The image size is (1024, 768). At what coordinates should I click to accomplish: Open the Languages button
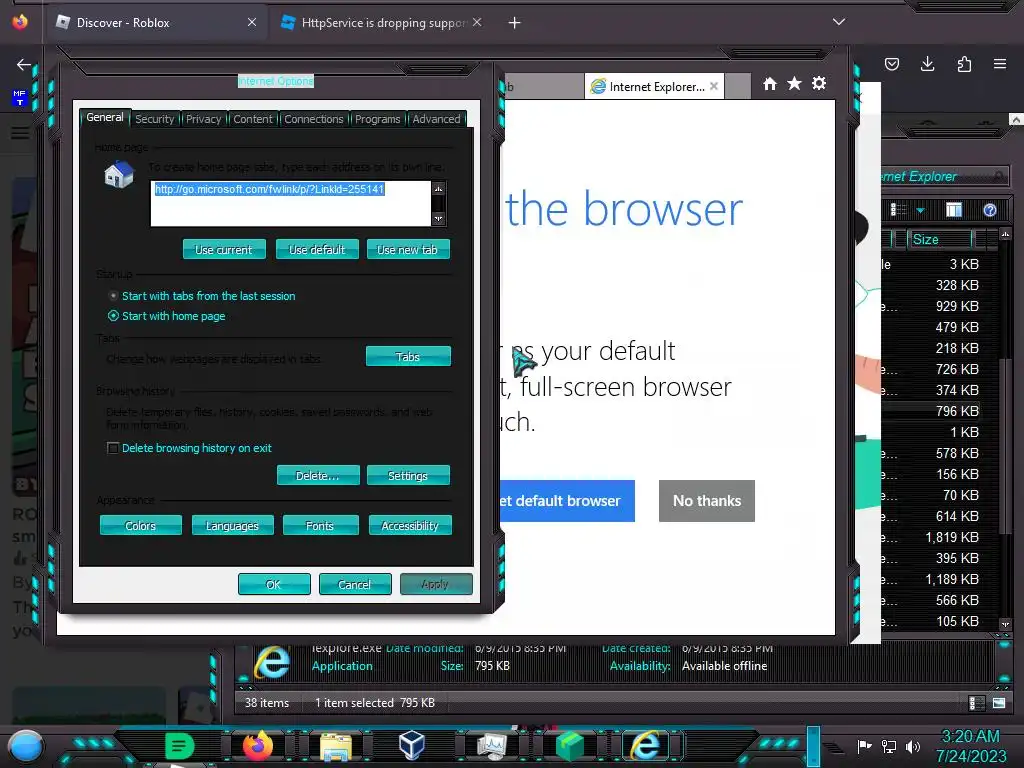pyautogui.click(x=232, y=525)
